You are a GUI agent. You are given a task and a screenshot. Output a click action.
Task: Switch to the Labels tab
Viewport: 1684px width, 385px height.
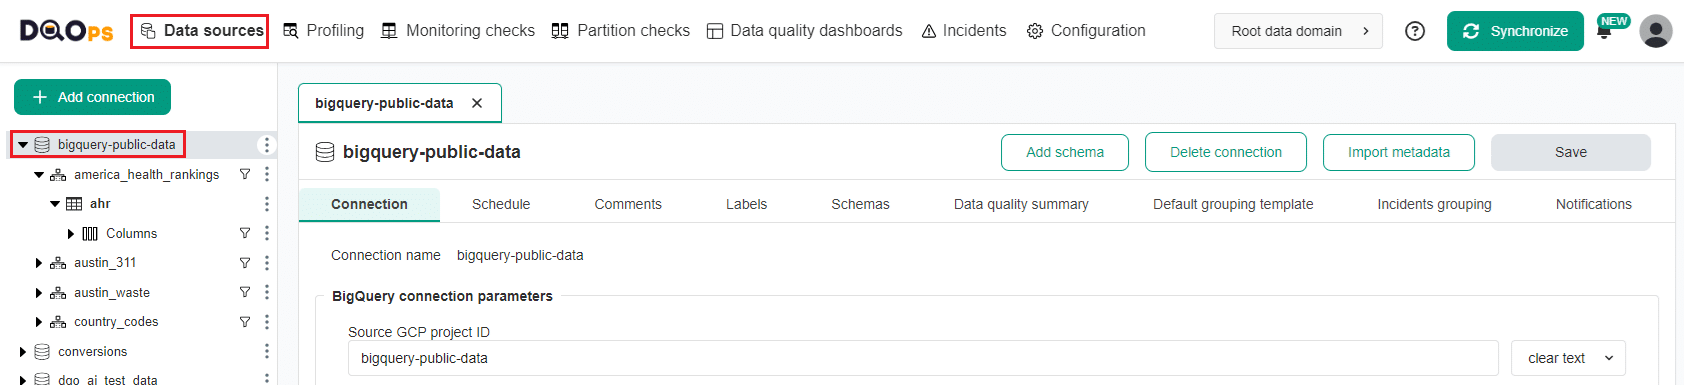point(746,204)
